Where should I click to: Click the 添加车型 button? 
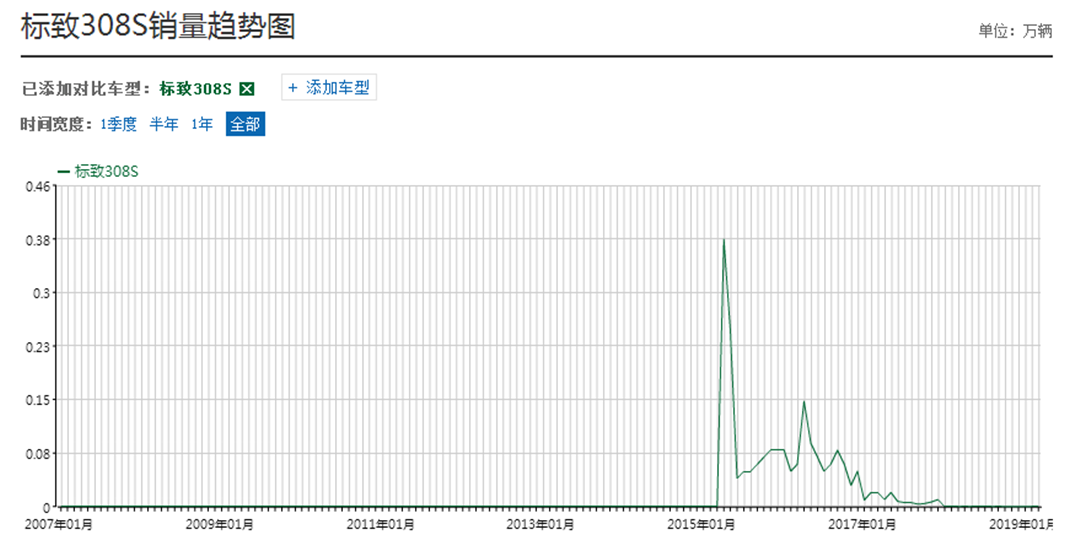[x=329, y=88]
